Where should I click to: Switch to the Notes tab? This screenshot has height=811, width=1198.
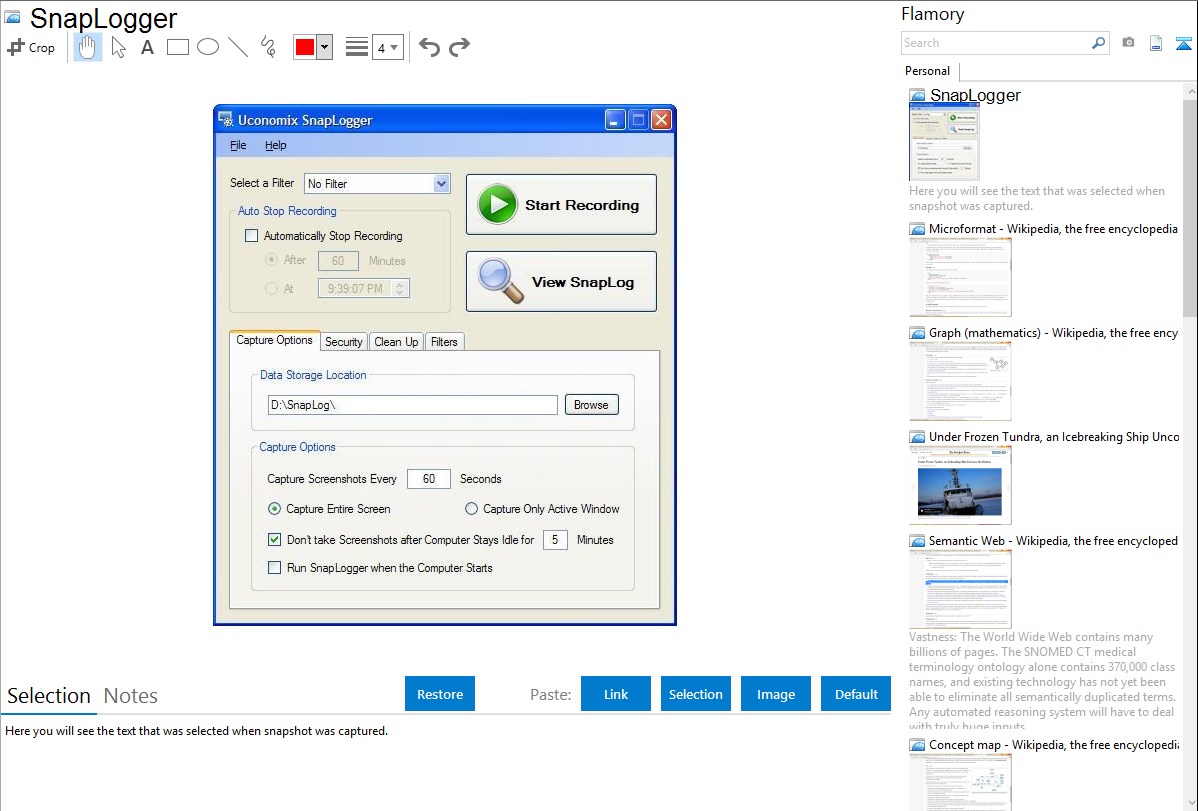tap(131, 696)
